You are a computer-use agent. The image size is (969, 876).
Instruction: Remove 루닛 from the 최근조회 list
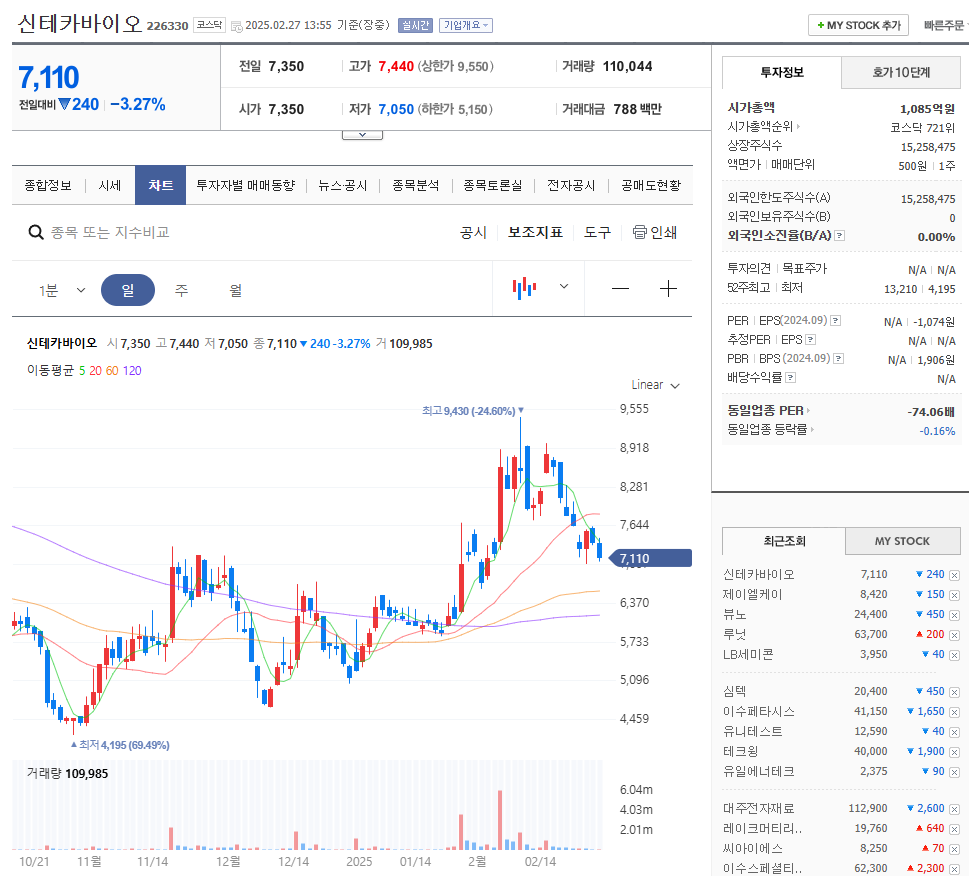click(955, 635)
